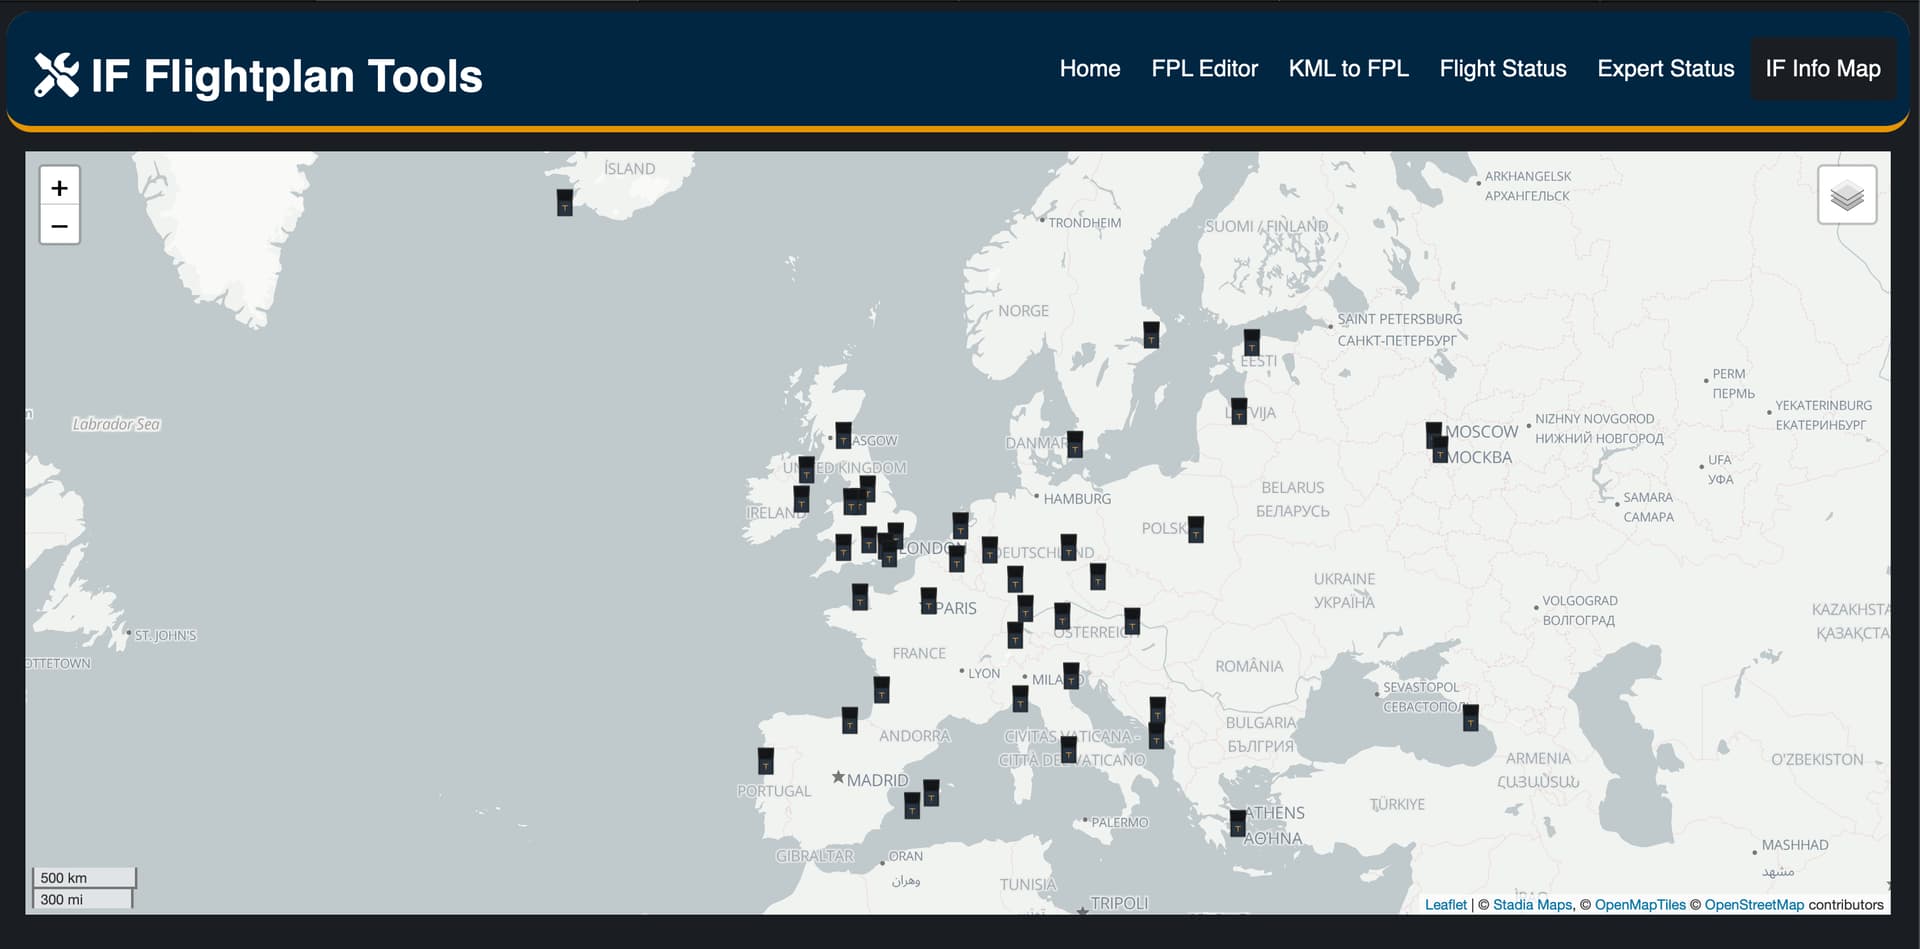Select the airport marker in Portugal
Viewport: 1920px width, 949px height.
765,761
